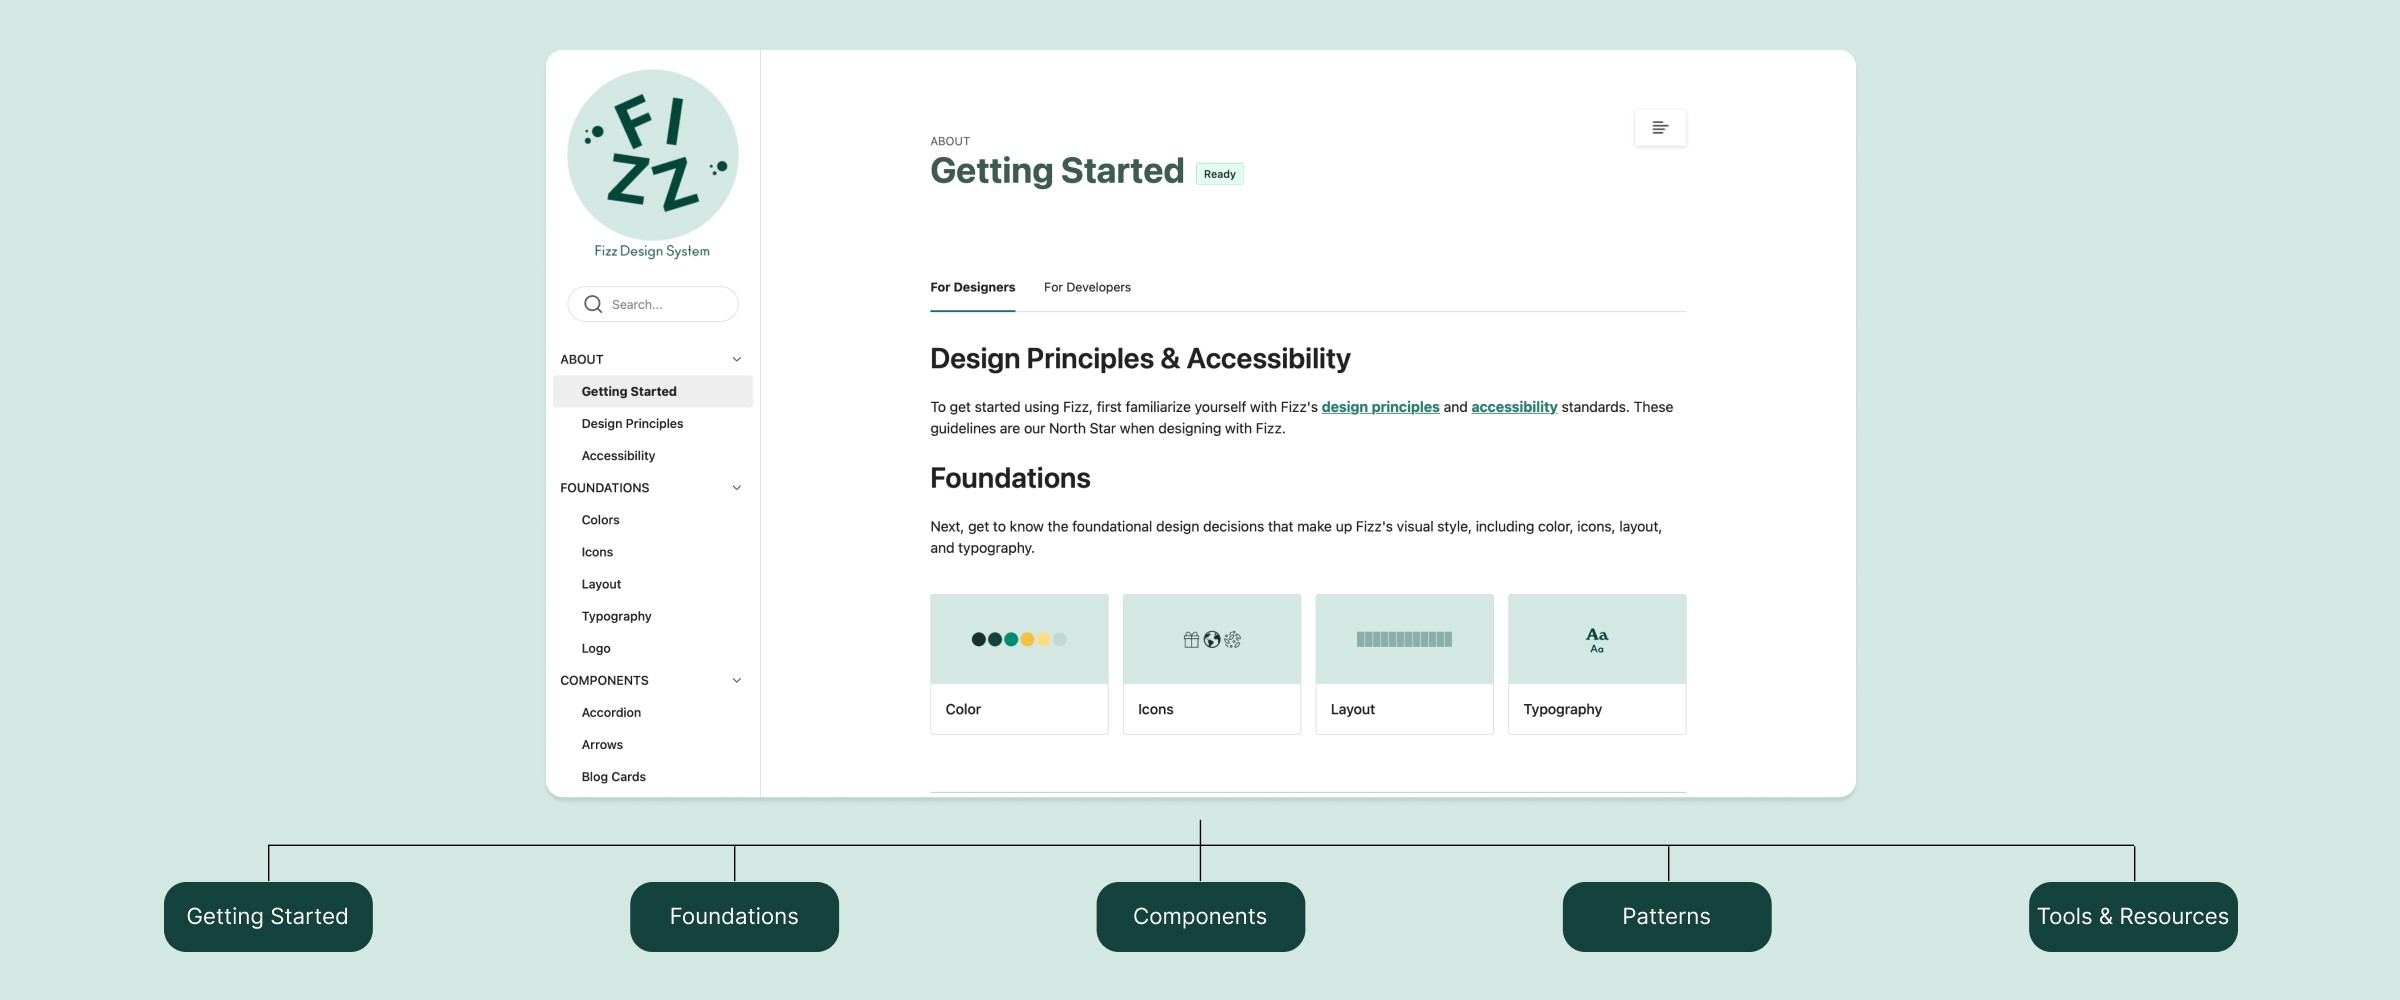Open the Color foundation card
Screen dimensions: 2400x1000
[1019, 664]
